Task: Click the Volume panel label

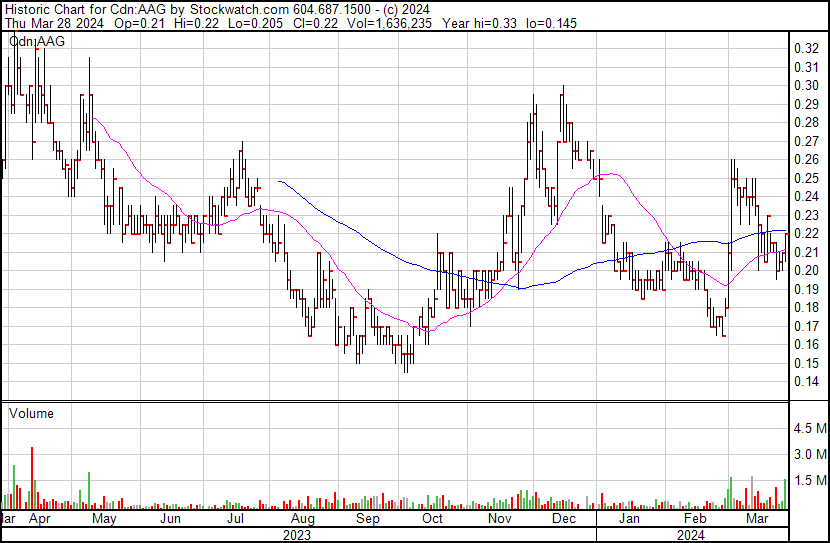Action: (31, 413)
